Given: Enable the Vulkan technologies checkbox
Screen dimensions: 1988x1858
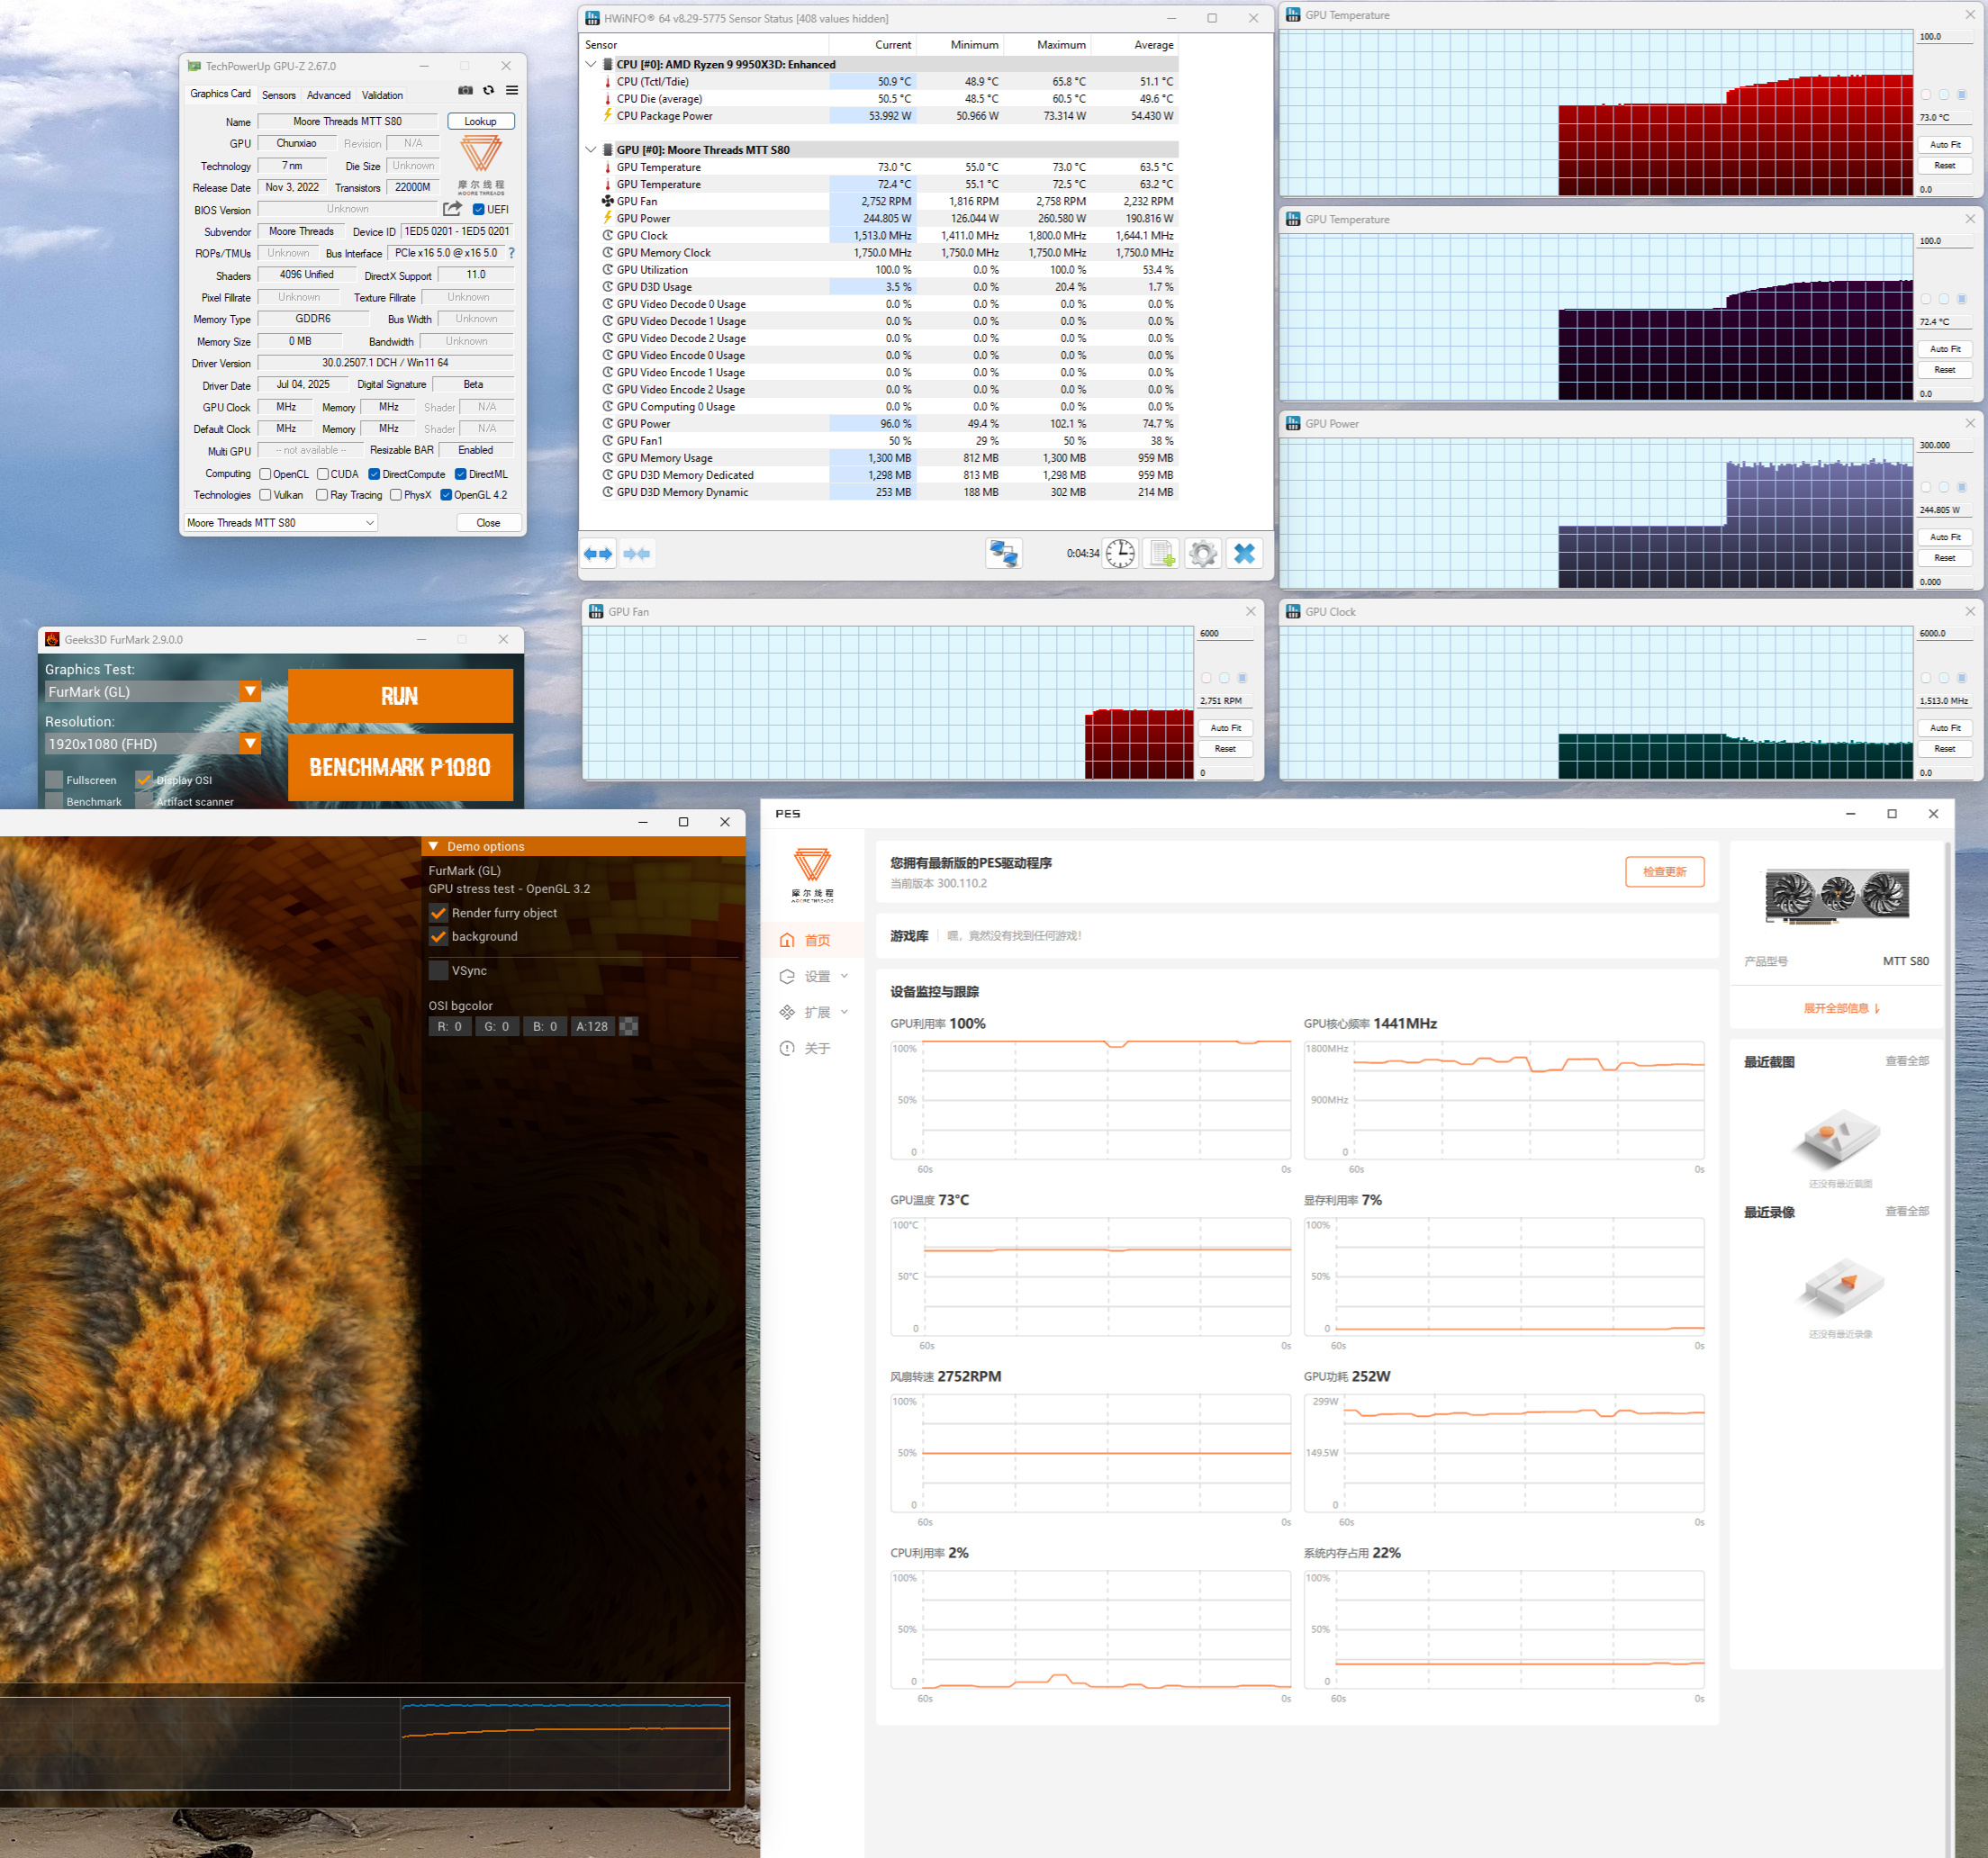Looking at the screenshot, I should 266,495.
